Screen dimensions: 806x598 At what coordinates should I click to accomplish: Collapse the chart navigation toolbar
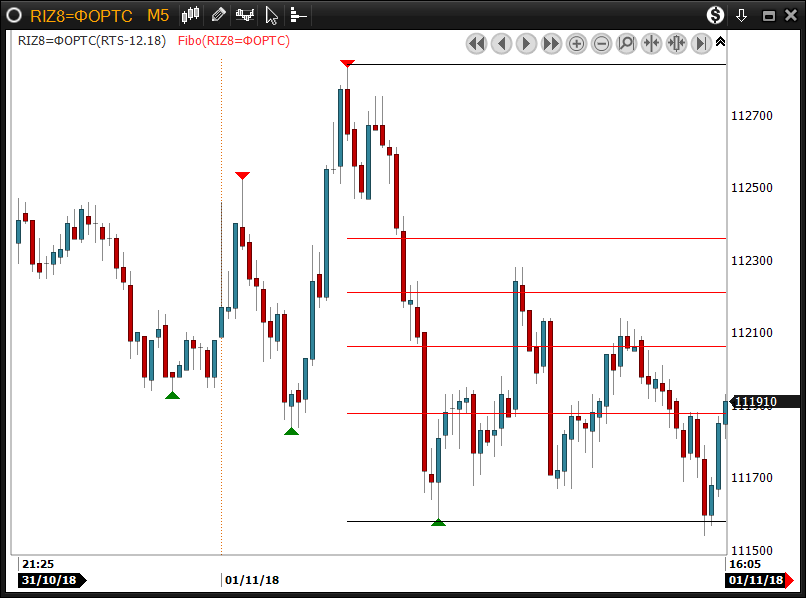click(x=721, y=42)
